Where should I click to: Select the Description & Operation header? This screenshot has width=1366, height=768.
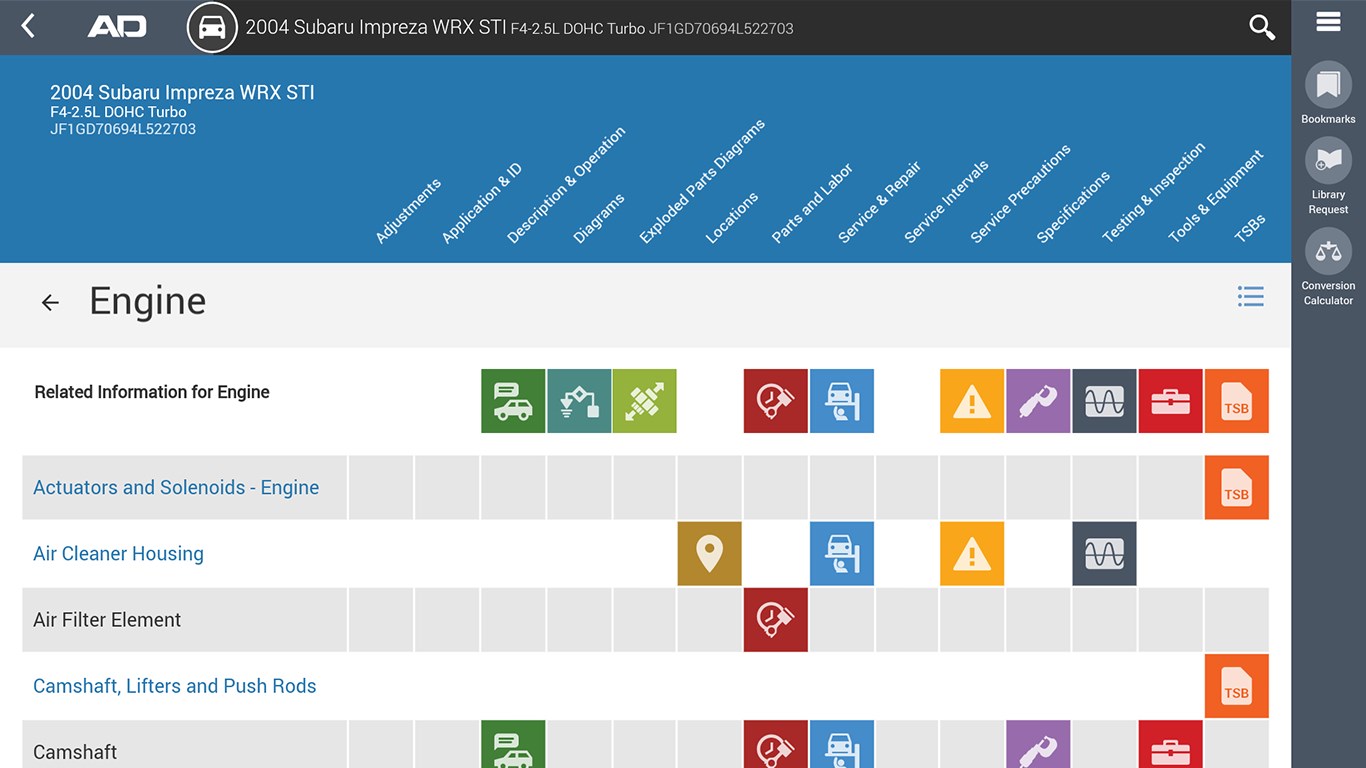click(566, 185)
